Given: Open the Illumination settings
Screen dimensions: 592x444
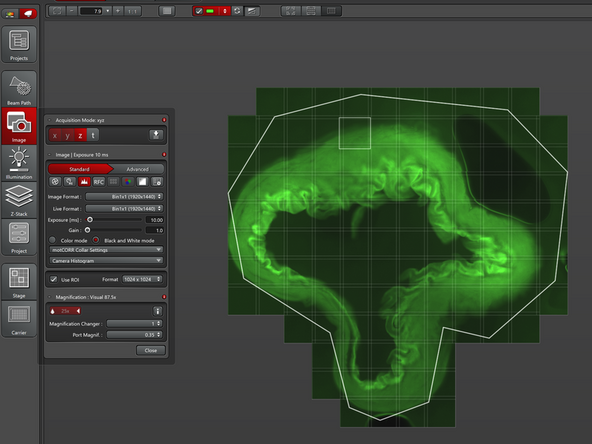Looking at the screenshot, I should (x=19, y=163).
